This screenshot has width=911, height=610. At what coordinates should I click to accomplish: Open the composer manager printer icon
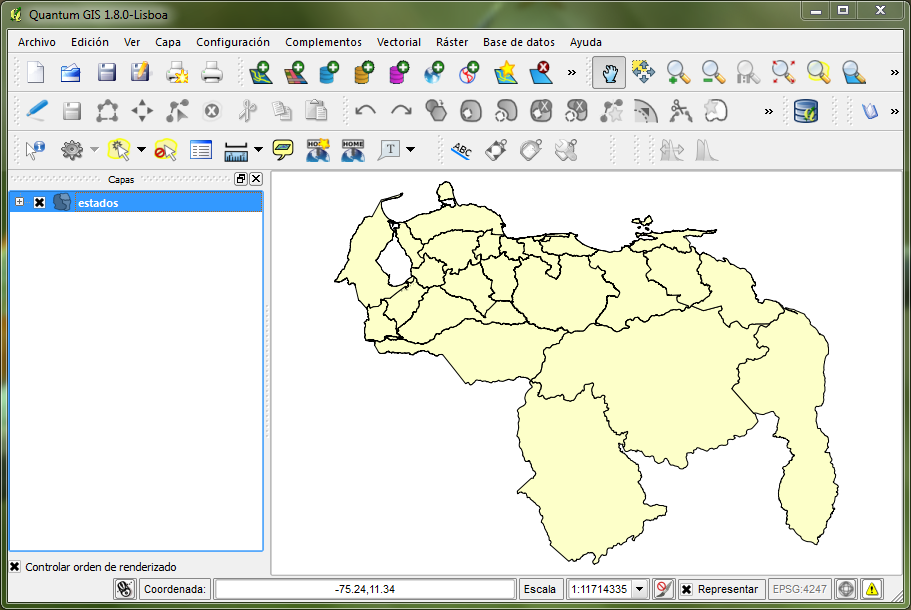pos(212,73)
